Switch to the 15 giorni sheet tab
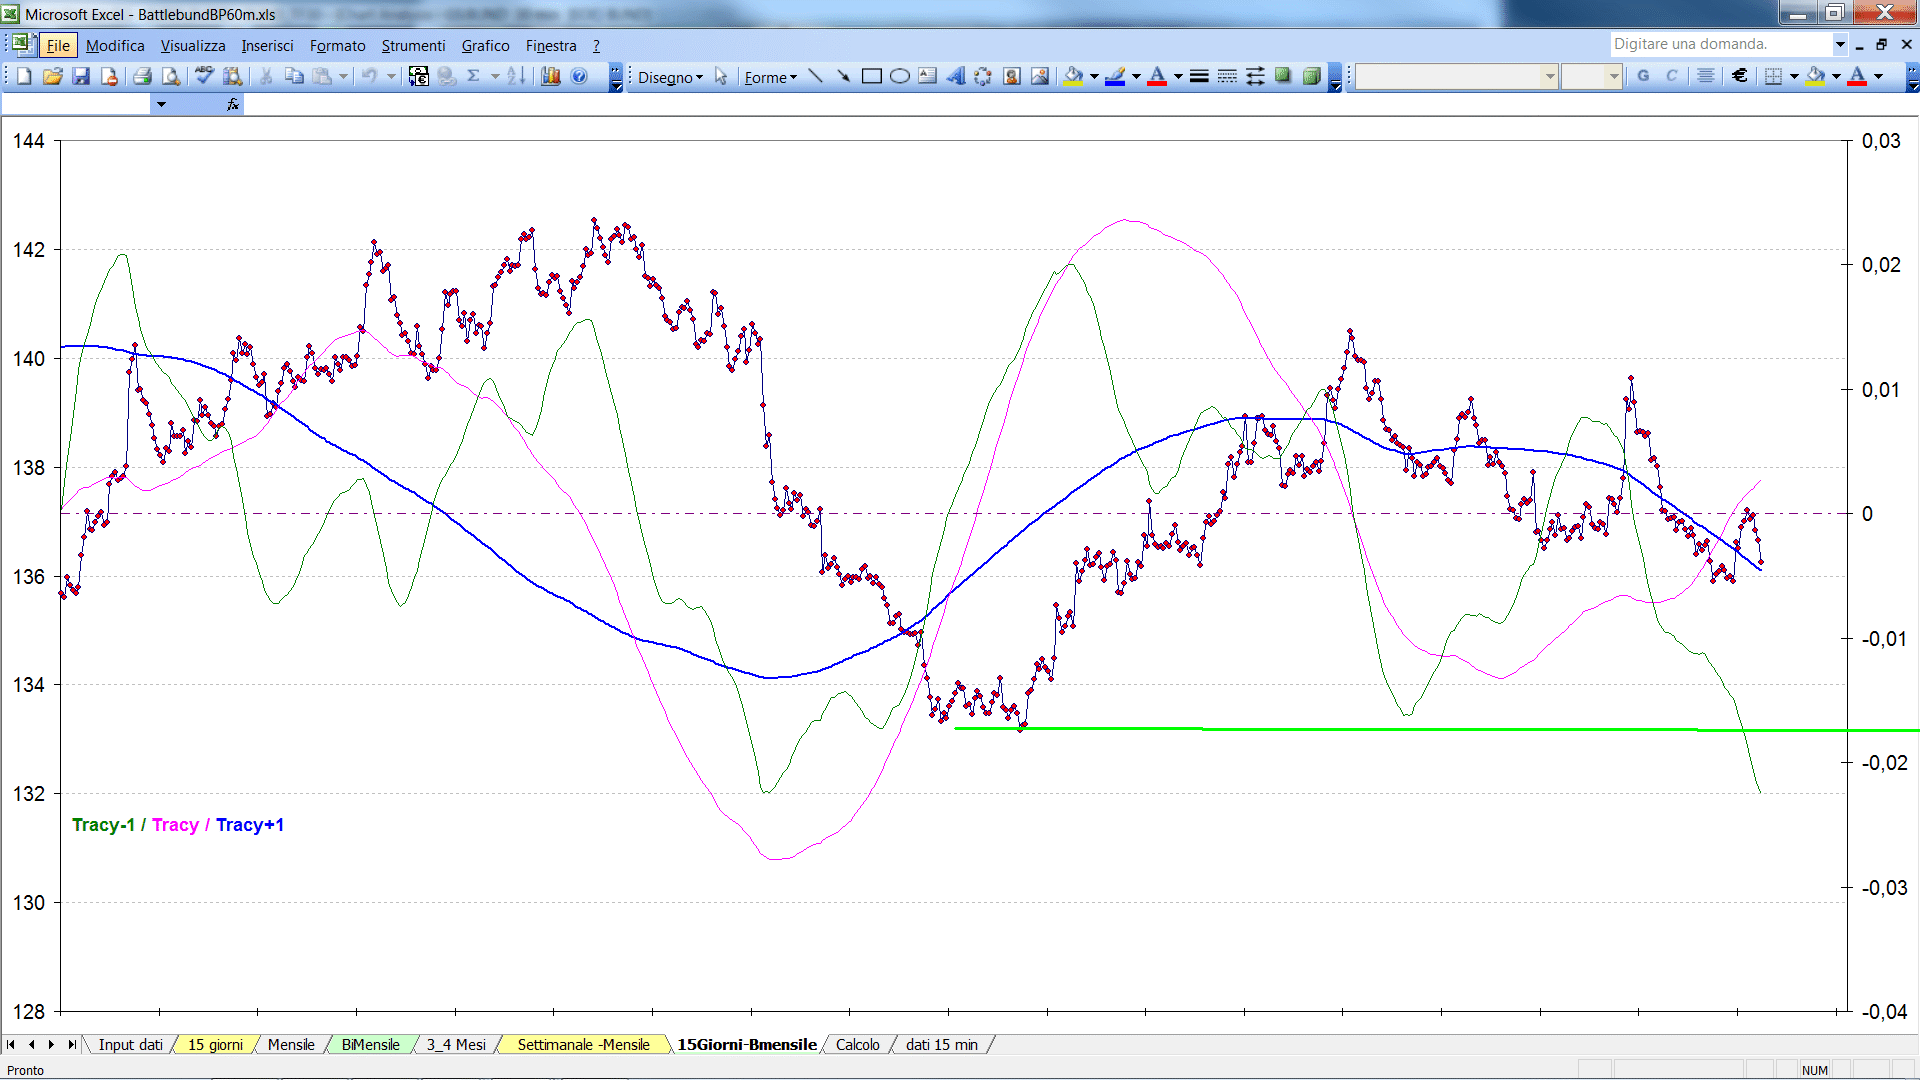The width and height of the screenshot is (1920, 1080). [x=215, y=1045]
